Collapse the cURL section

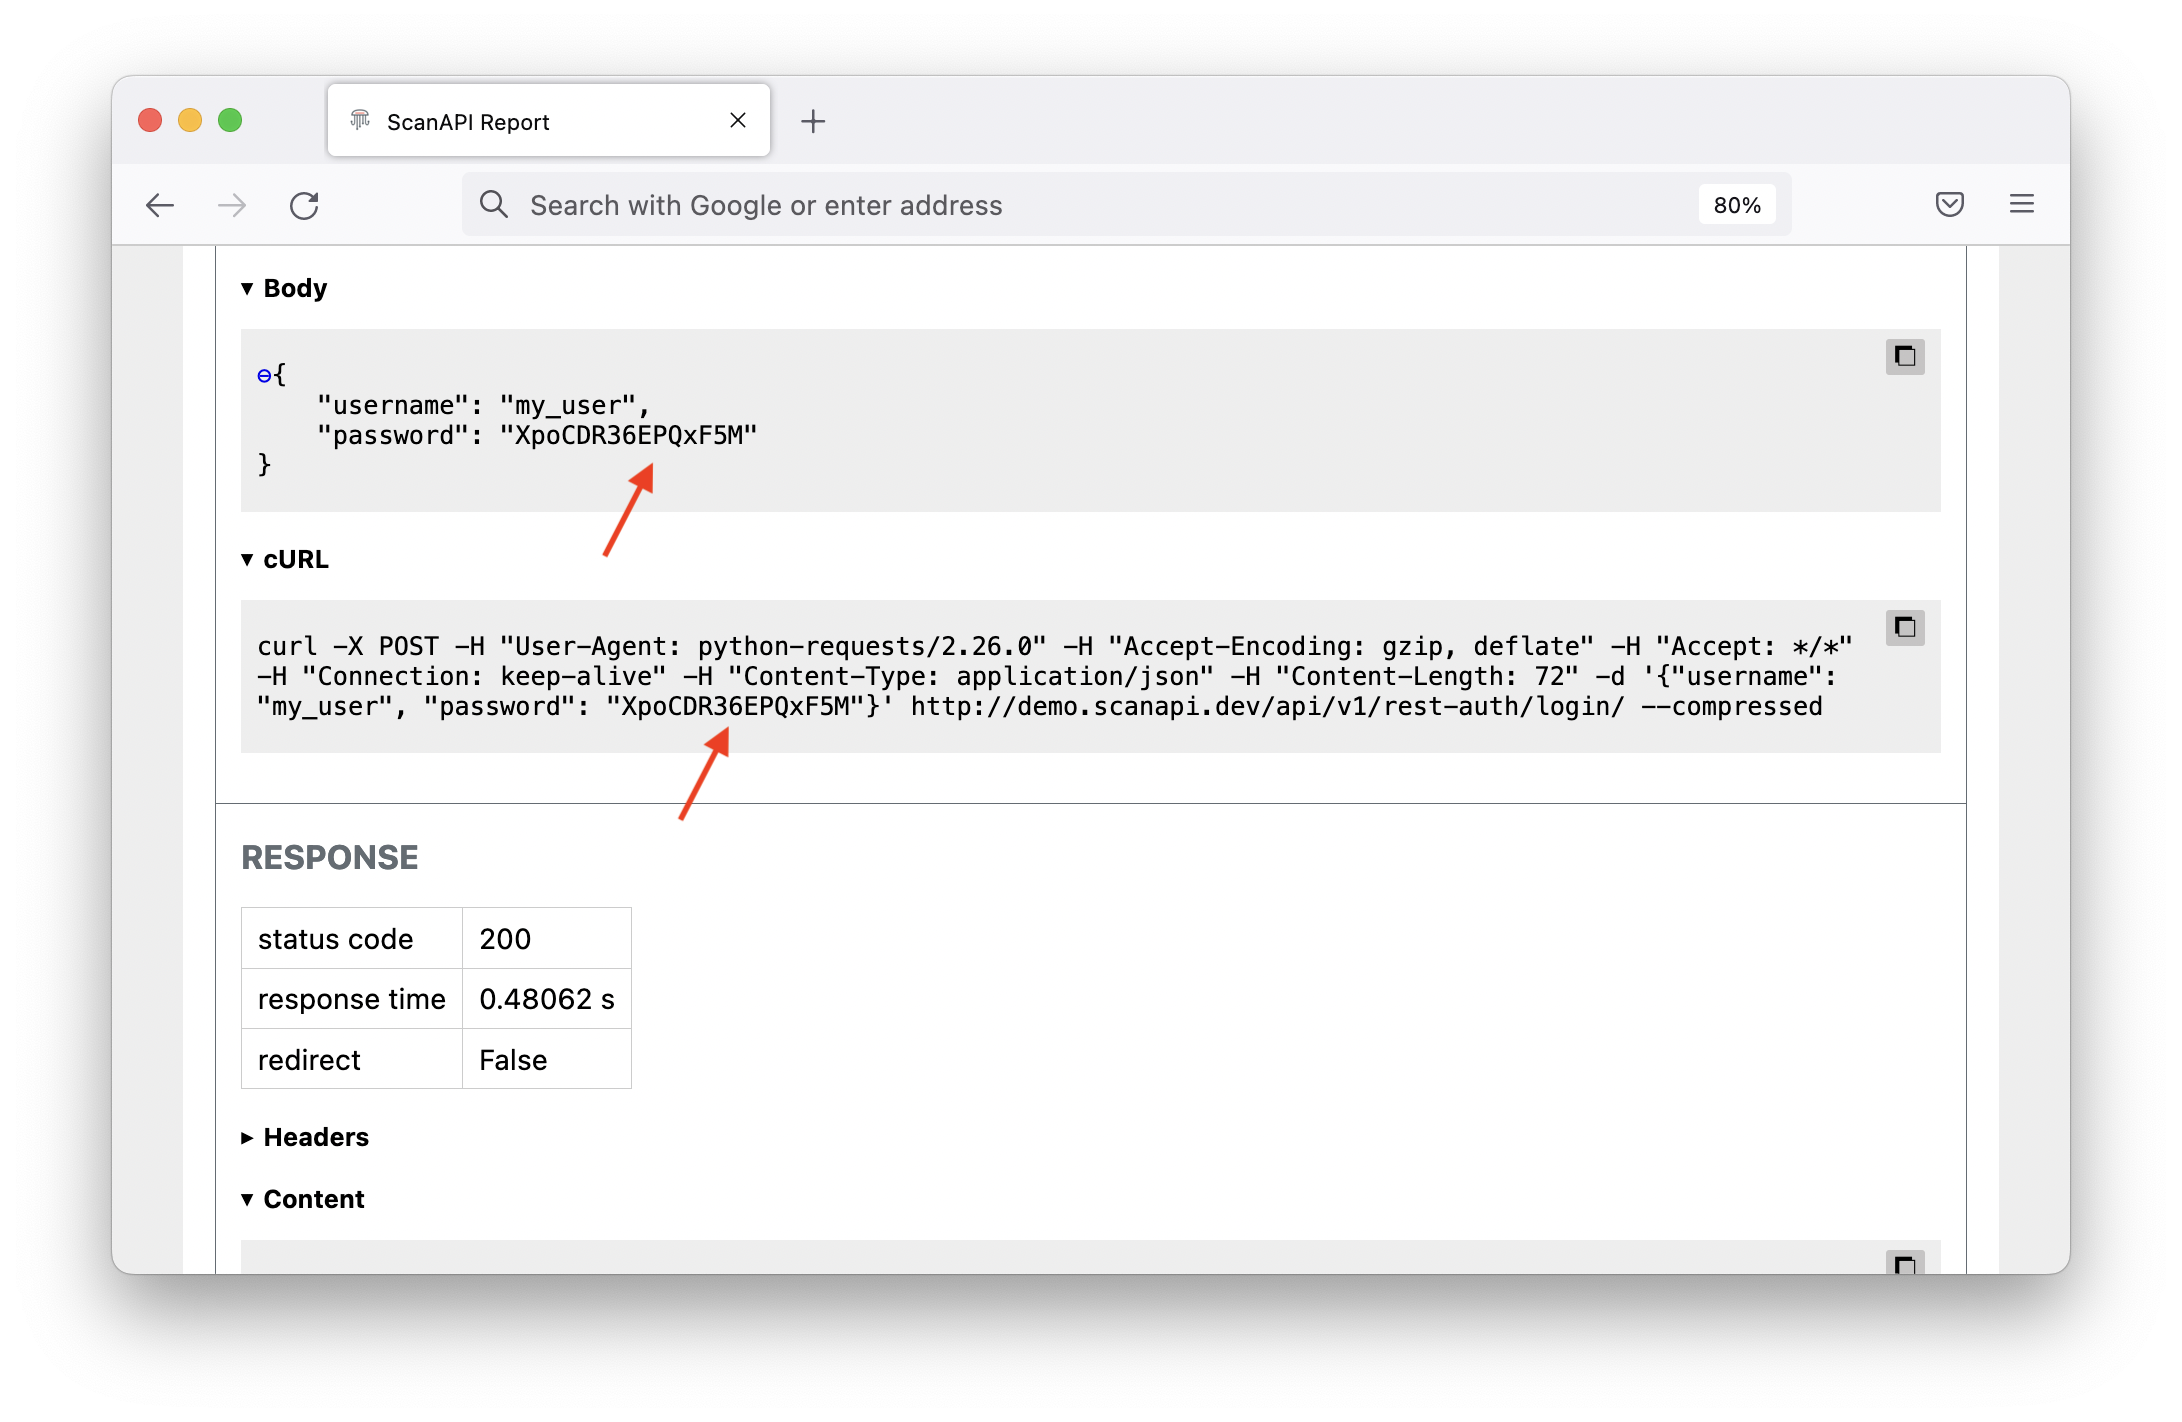tap(246, 560)
